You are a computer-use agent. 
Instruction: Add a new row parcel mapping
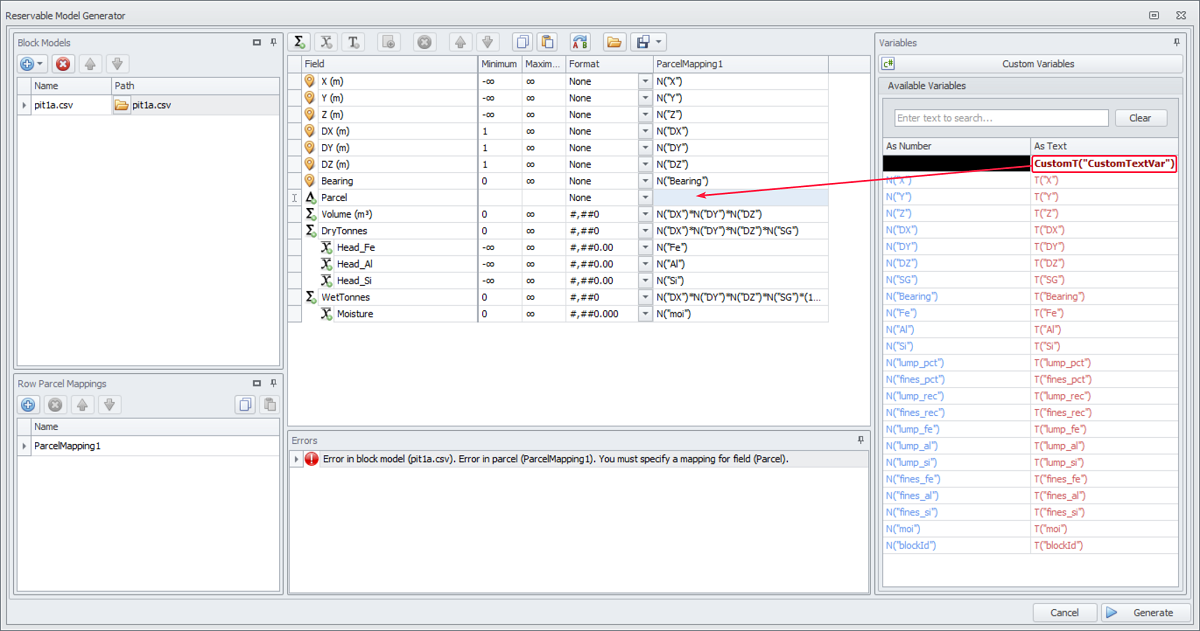coord(28,405)
